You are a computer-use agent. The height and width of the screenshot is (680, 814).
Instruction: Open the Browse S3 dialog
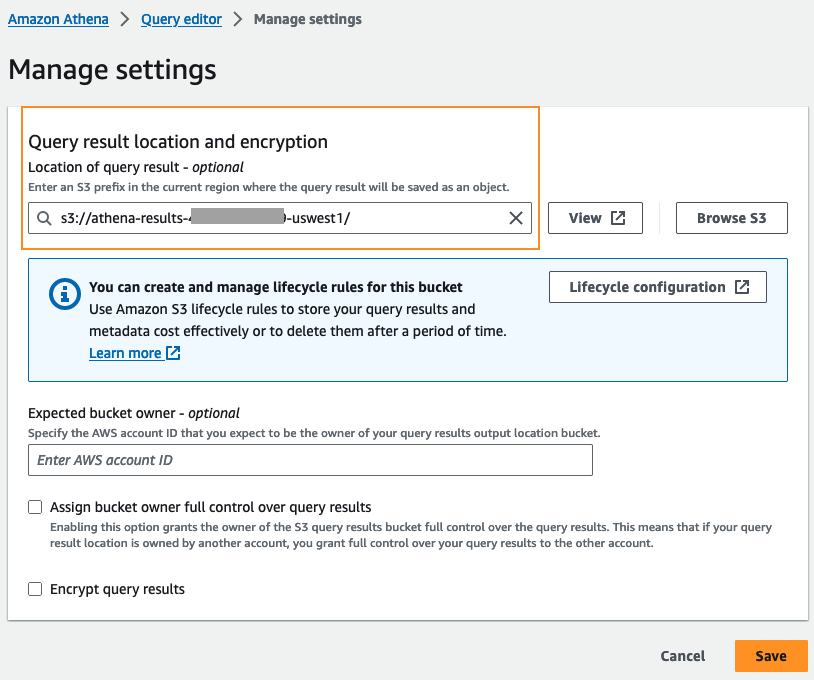point(731,218)
